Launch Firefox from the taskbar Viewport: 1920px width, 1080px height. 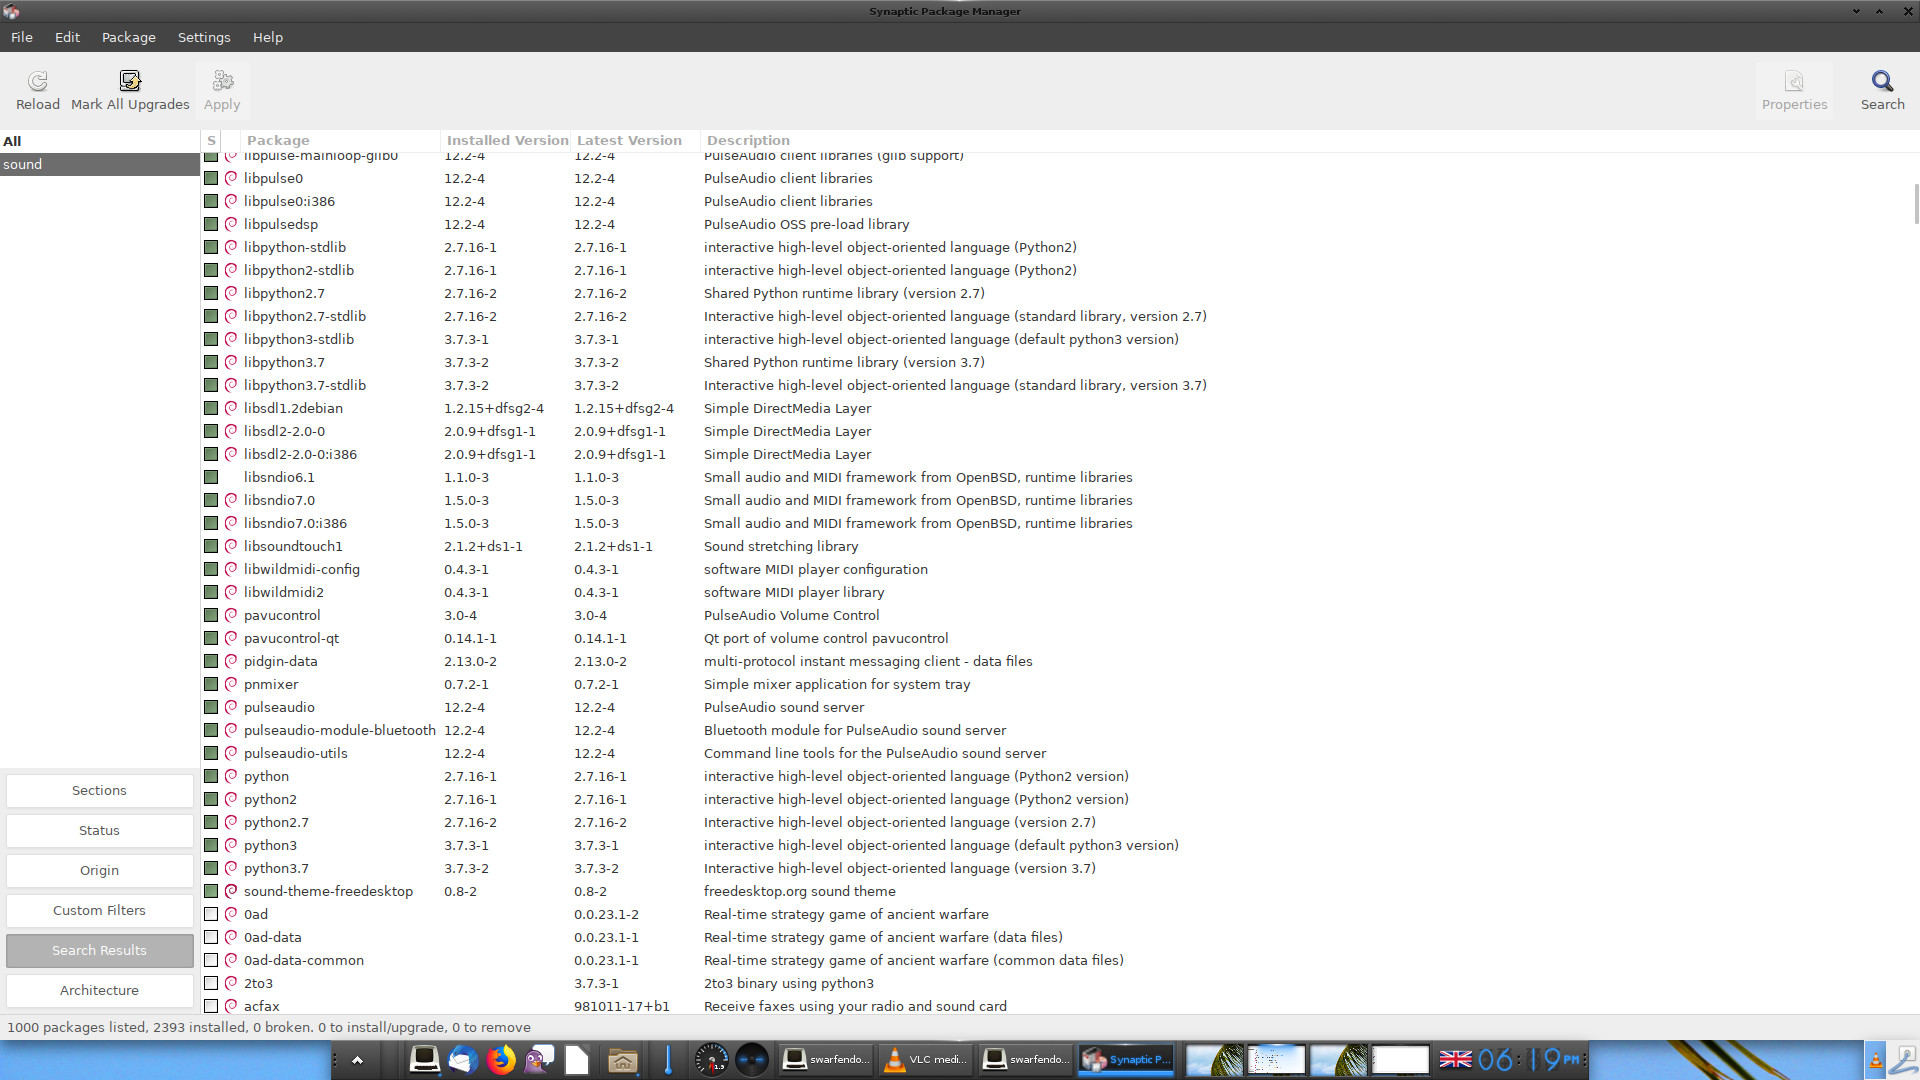[x=501, y=1059]
